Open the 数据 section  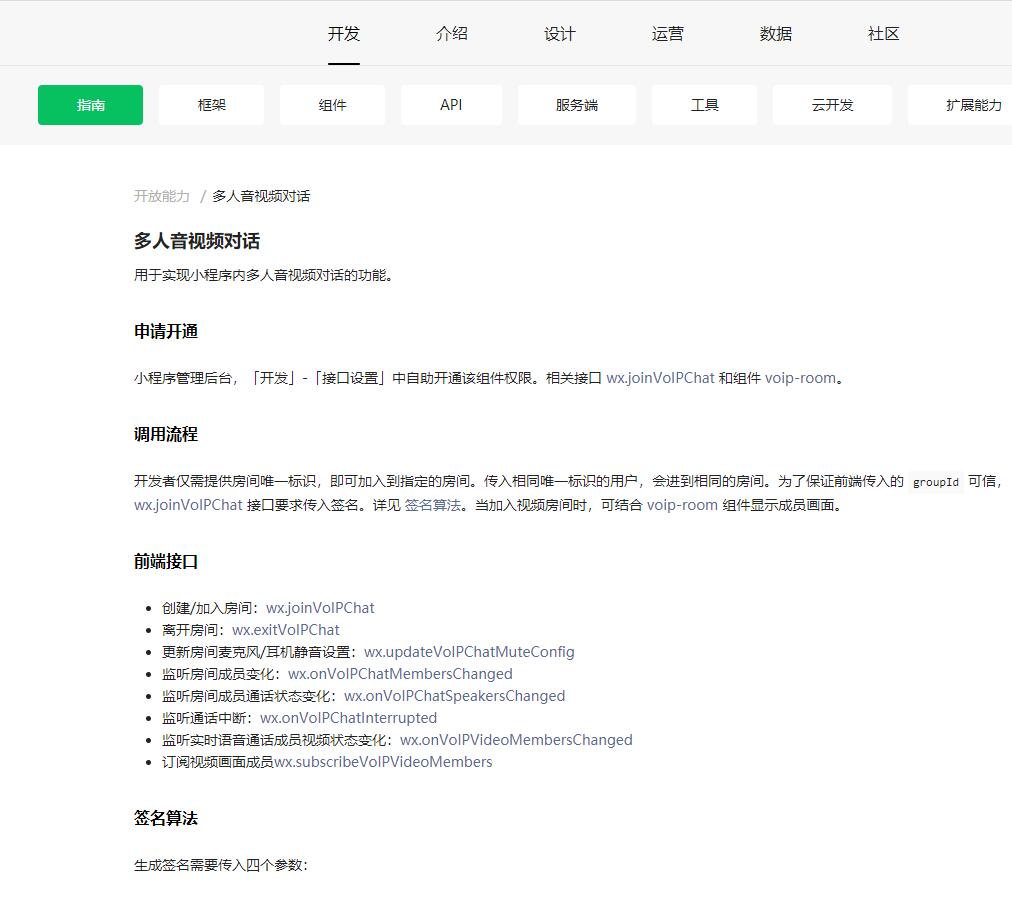(775, 33)
